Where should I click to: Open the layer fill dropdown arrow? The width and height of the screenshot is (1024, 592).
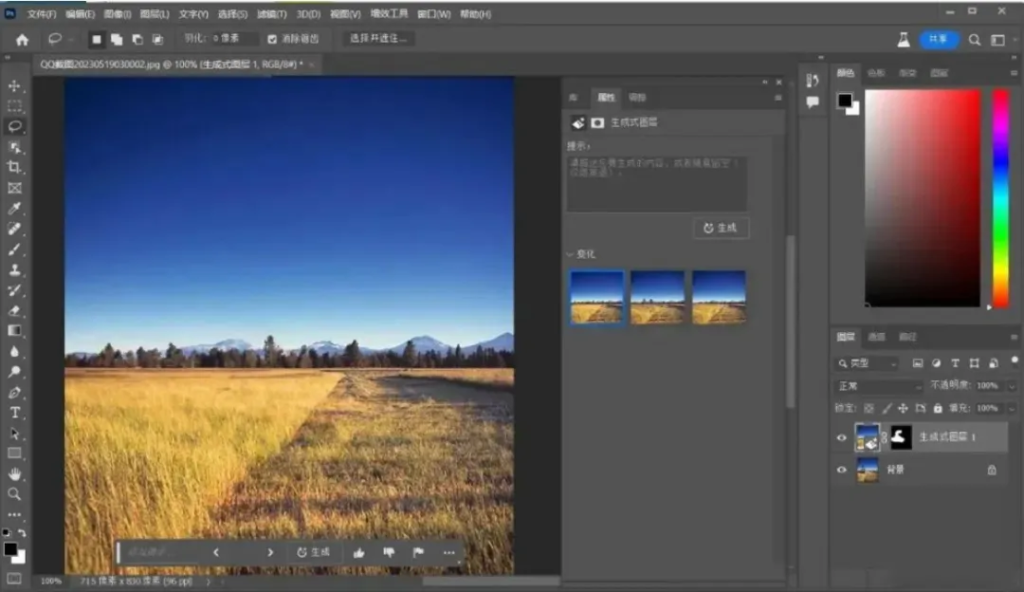(1011, 408)
